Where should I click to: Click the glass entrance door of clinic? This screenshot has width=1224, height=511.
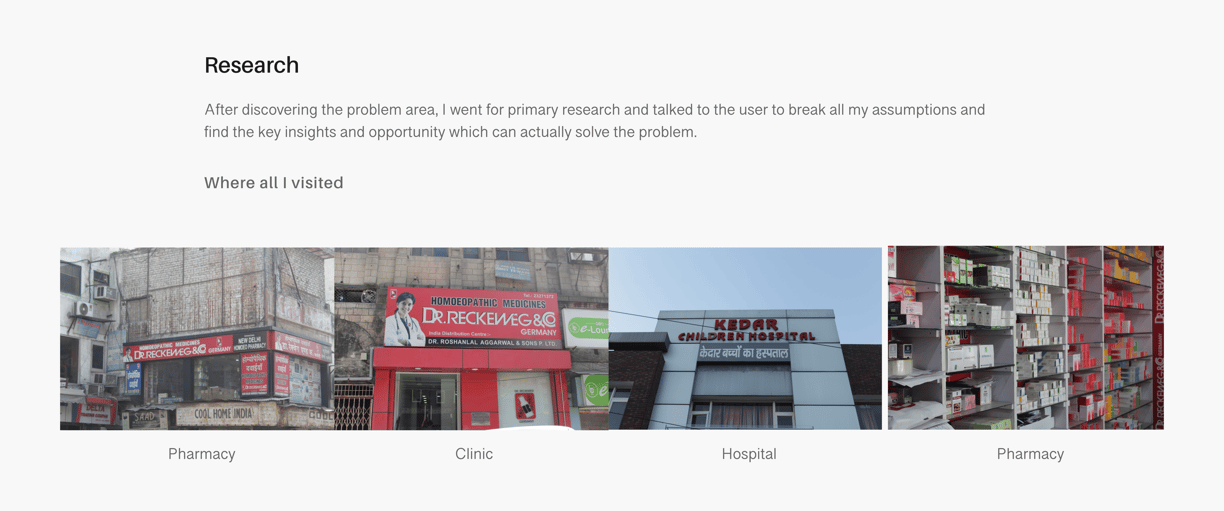[428, 401]
